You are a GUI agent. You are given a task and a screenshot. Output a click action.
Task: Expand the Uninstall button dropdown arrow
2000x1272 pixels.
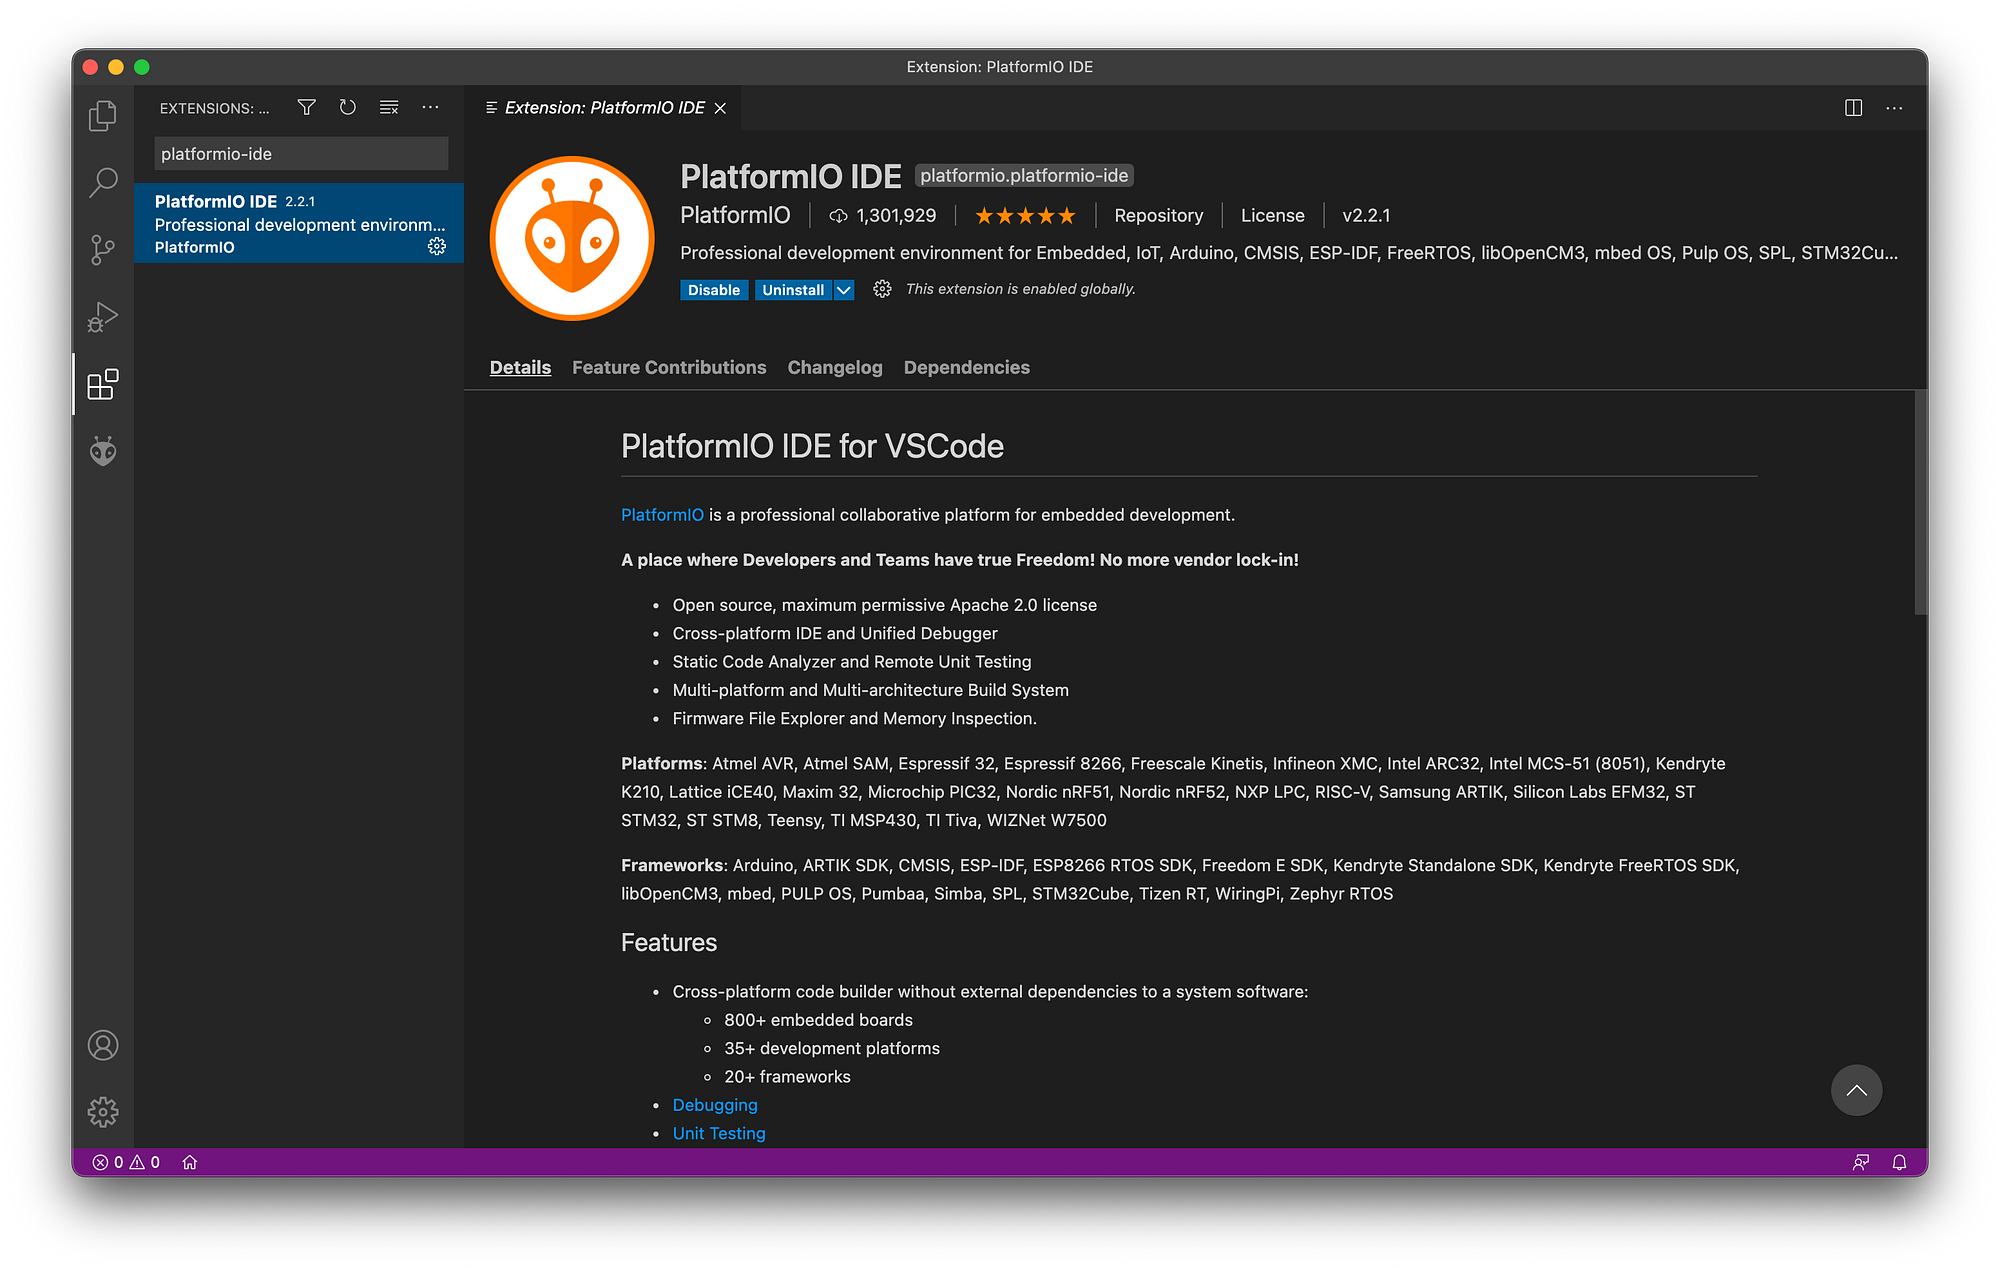tap(844, 290)
